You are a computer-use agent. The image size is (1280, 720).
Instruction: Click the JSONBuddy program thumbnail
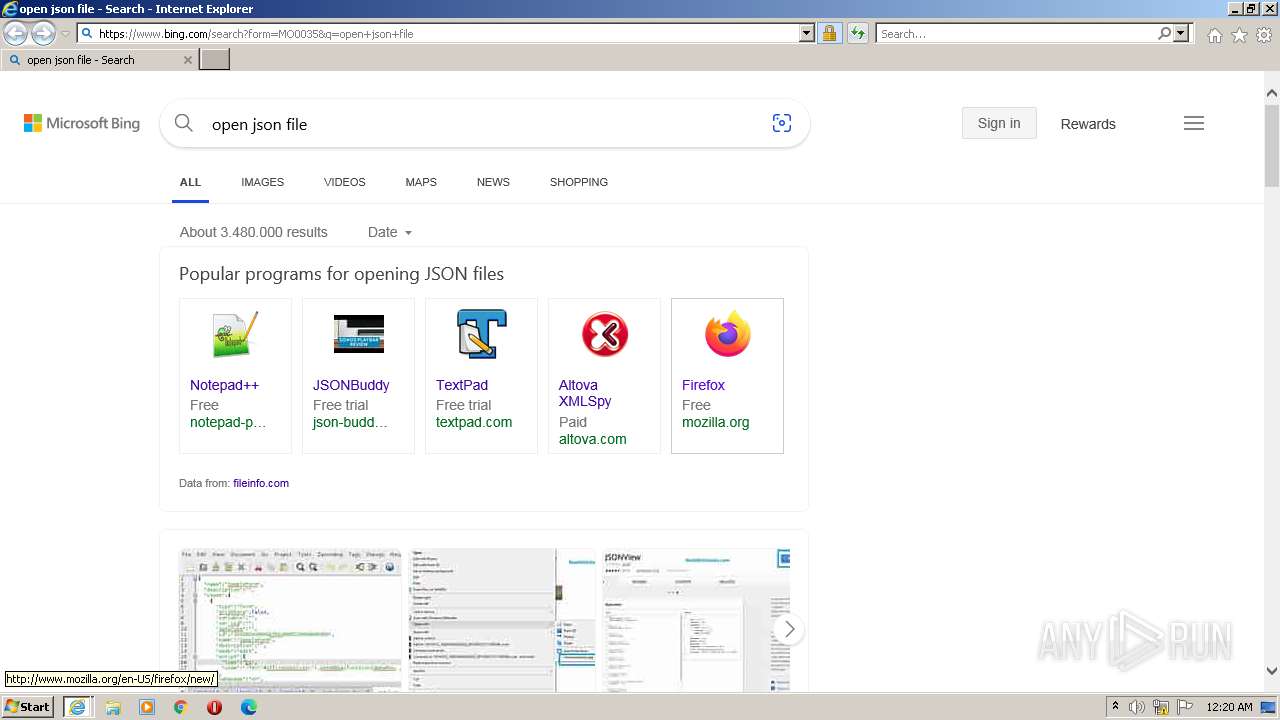coord(359,334)
